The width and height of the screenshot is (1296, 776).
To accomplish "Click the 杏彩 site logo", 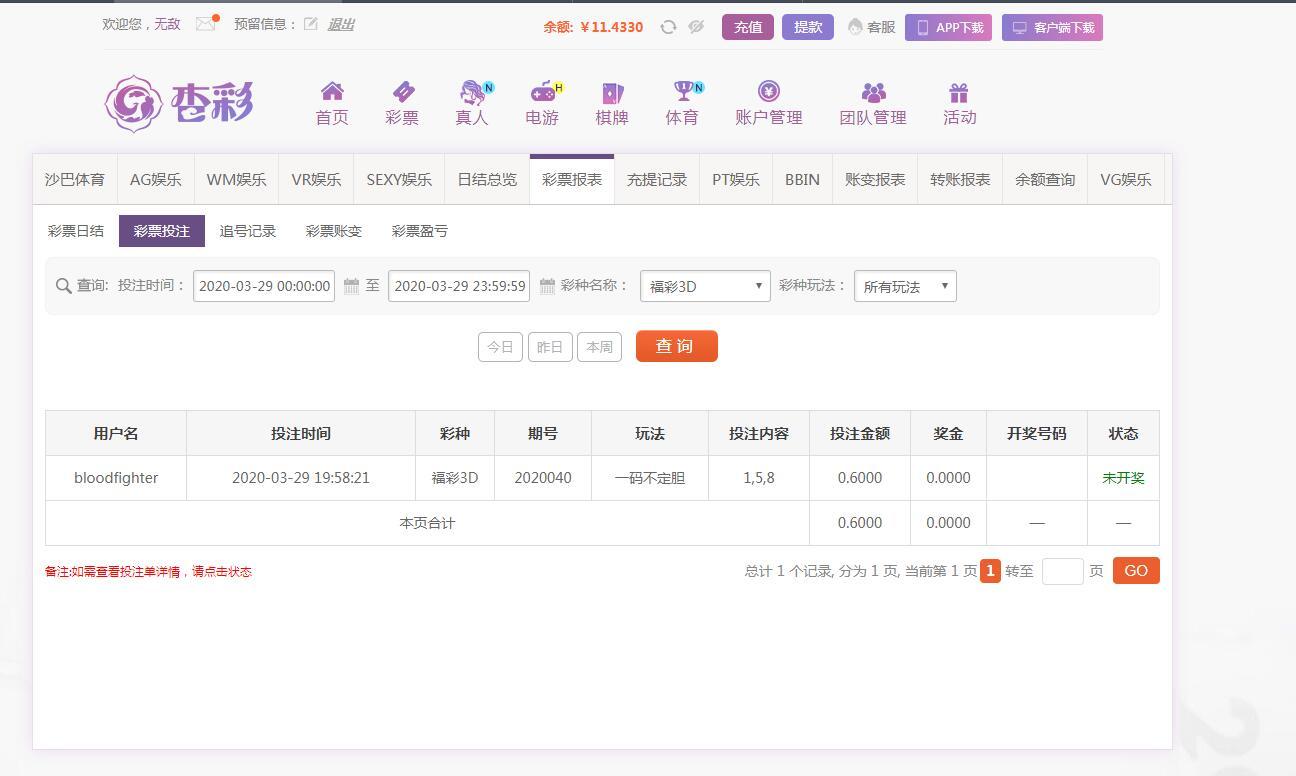I will (x=180, y=103).
